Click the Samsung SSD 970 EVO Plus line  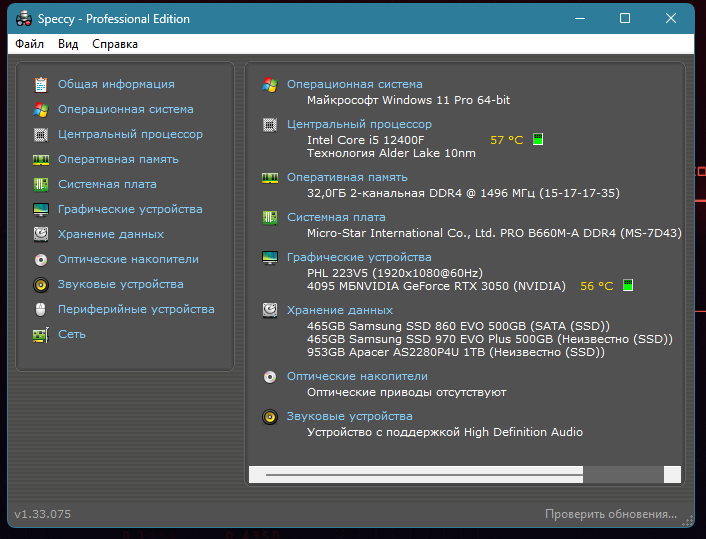point(490,339)
